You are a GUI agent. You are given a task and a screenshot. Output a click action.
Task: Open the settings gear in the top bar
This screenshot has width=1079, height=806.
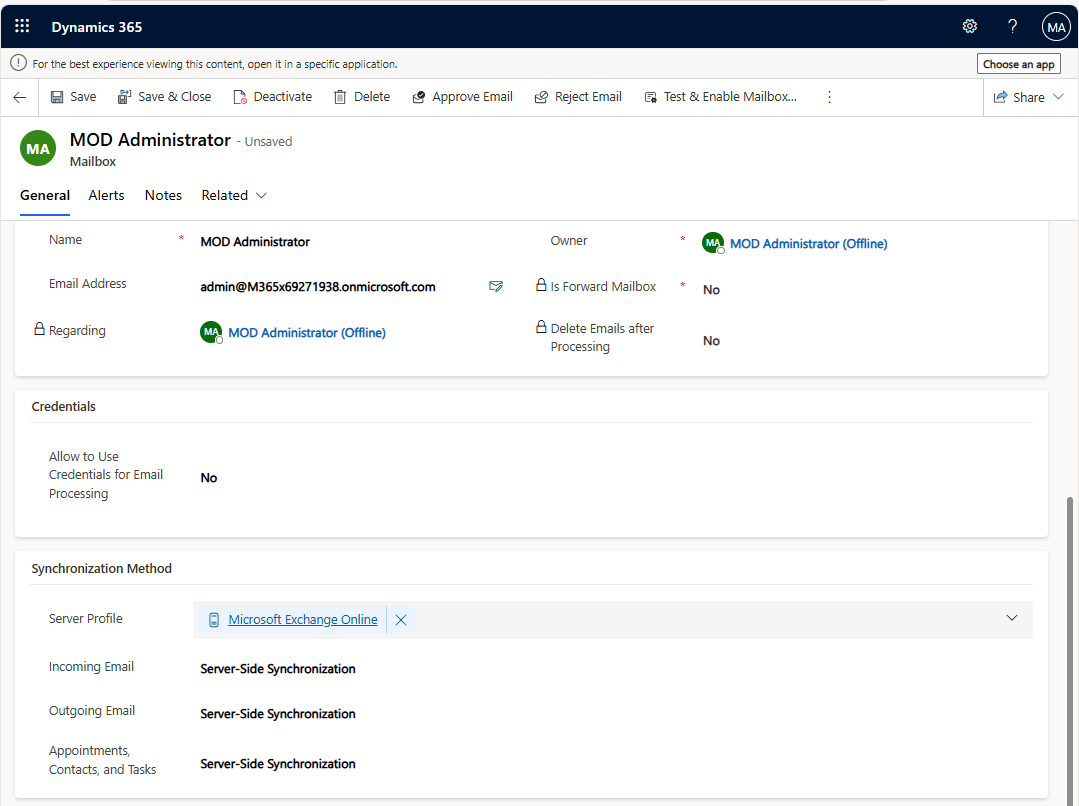pos(969,26)
